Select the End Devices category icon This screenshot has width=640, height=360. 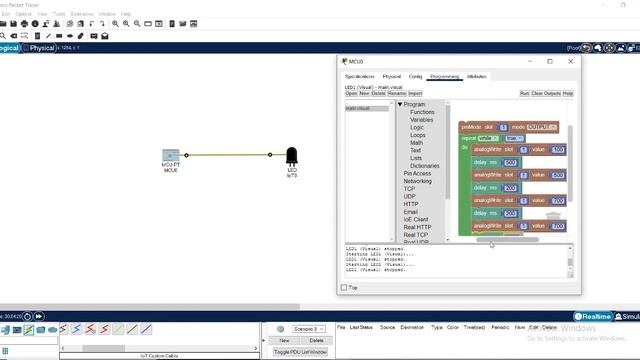pos(17,330)
